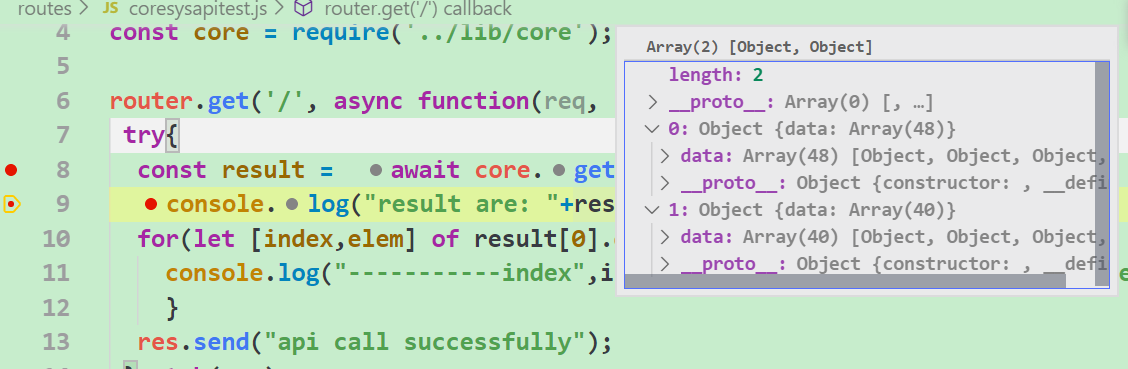The height and width of the screenshot is (369, 1128).
Task: Click inline breakpoint dot before get on line 8
Action: pyautogui.click(x=559, y=171)
